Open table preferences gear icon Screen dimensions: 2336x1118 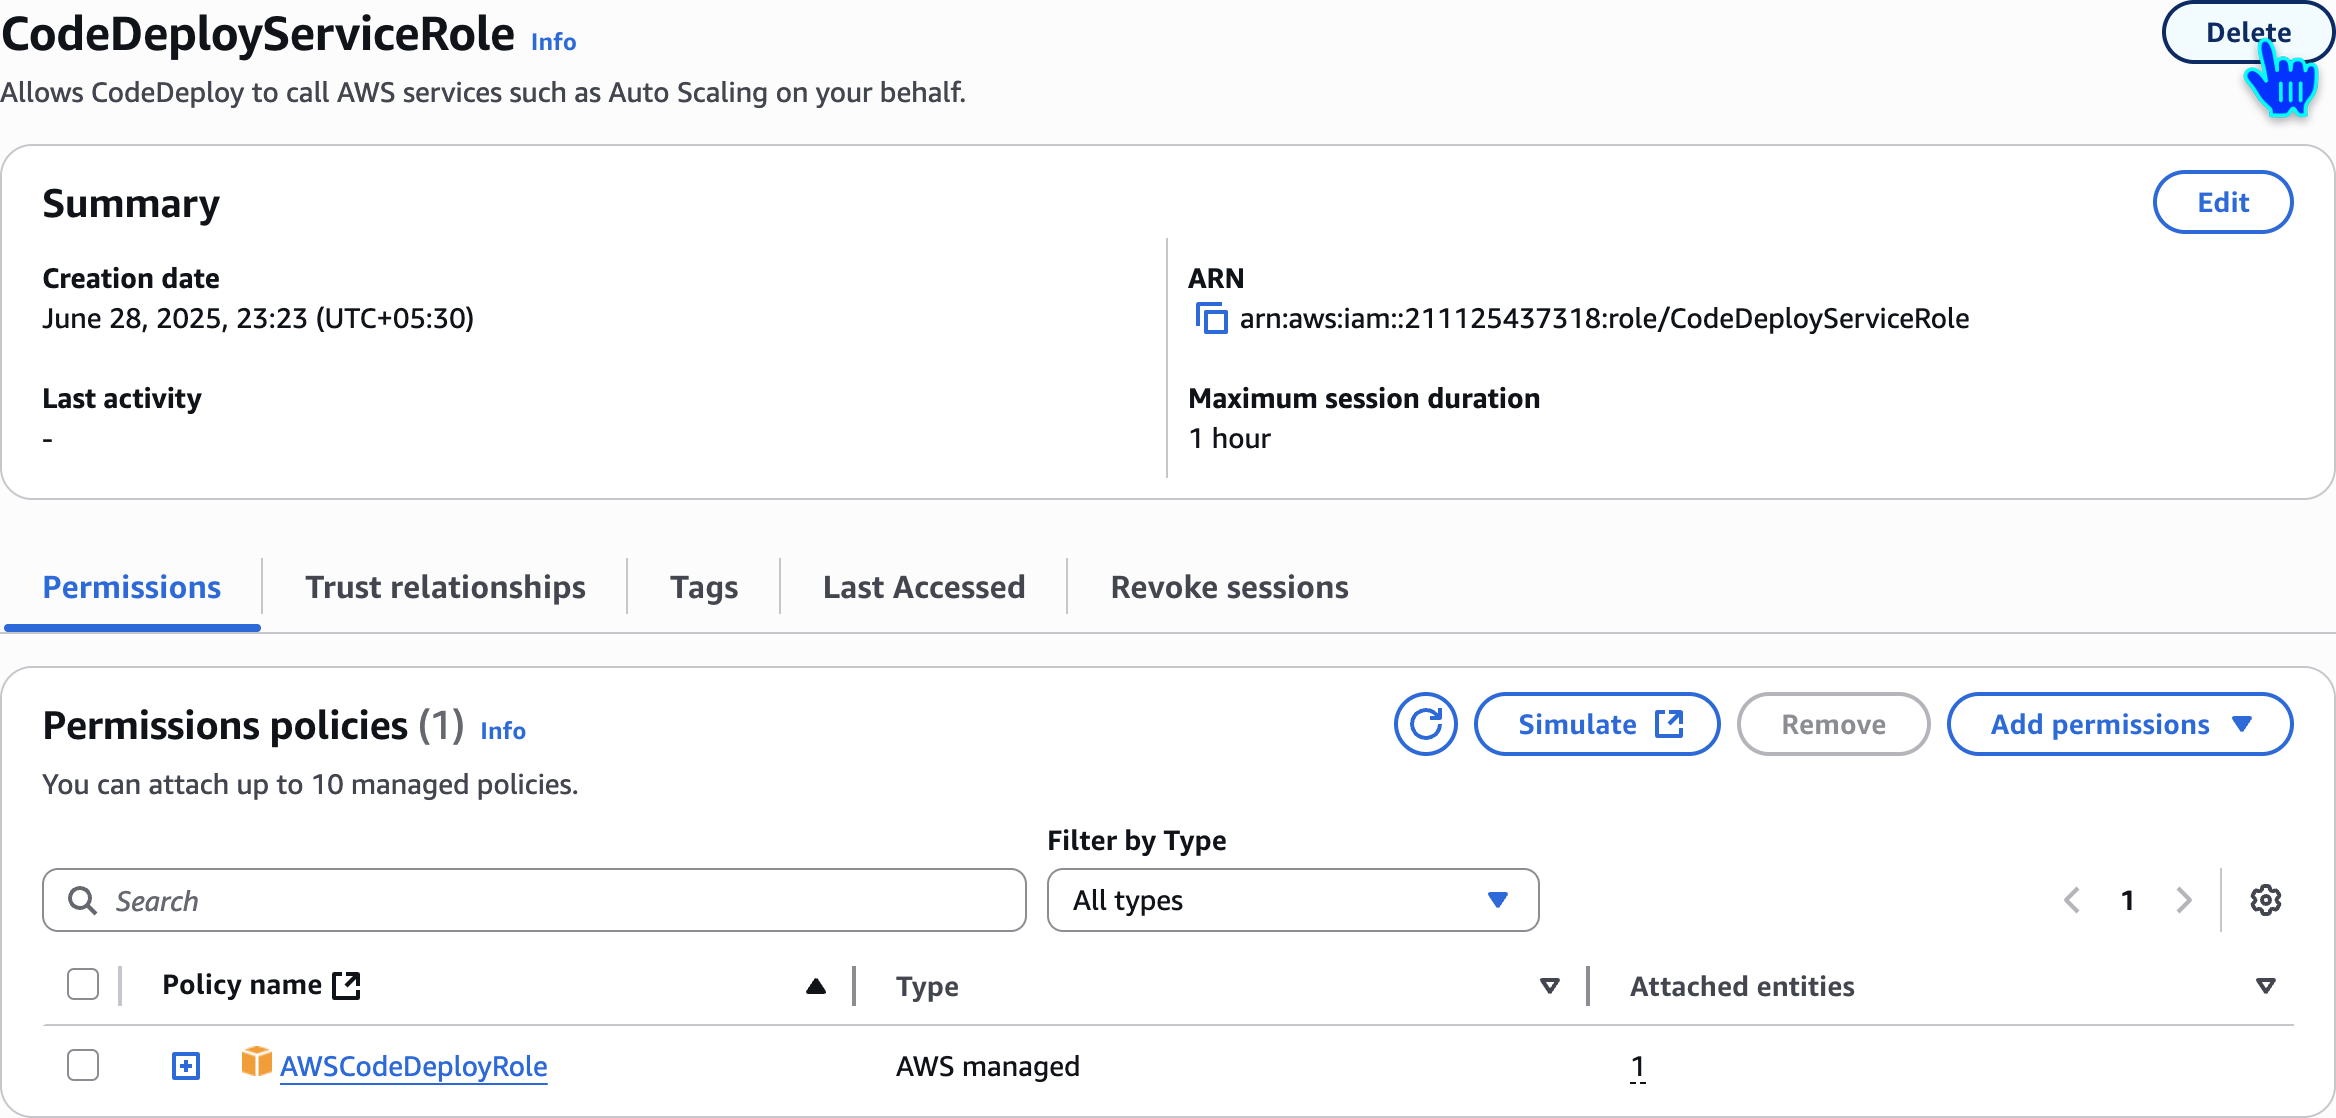pos(2265,900)
